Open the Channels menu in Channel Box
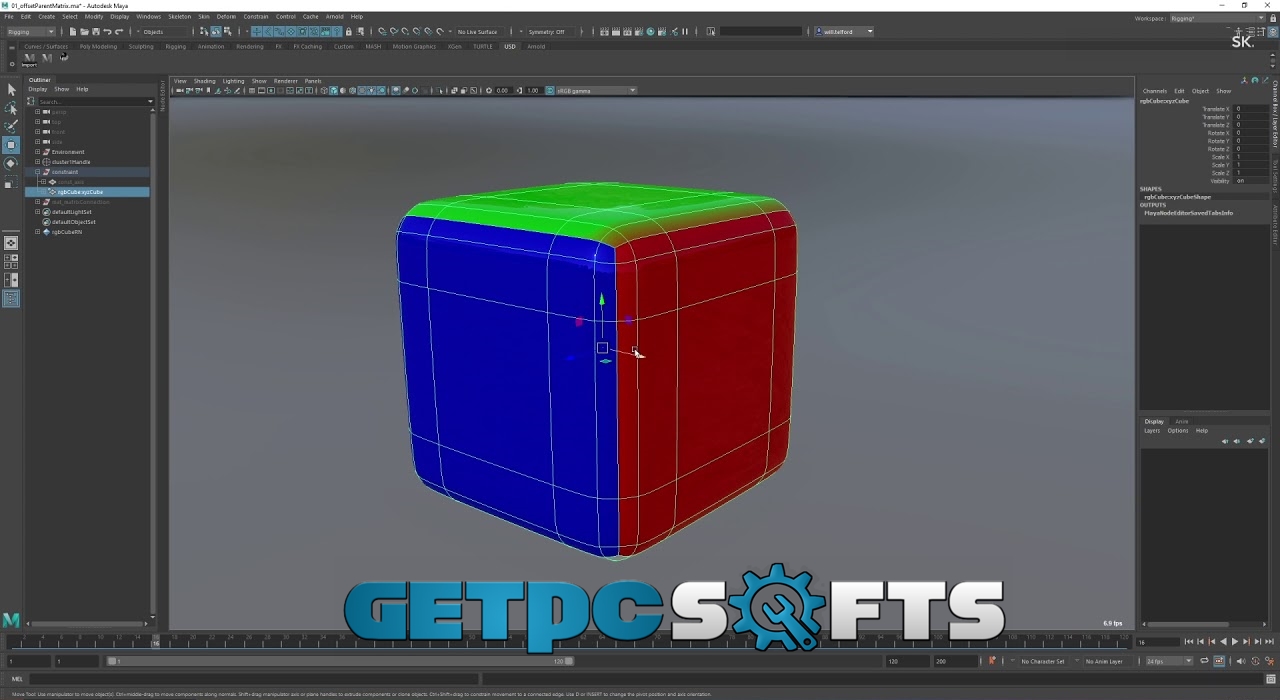This screenshot has width=1280, height=700. (1155, 91)
